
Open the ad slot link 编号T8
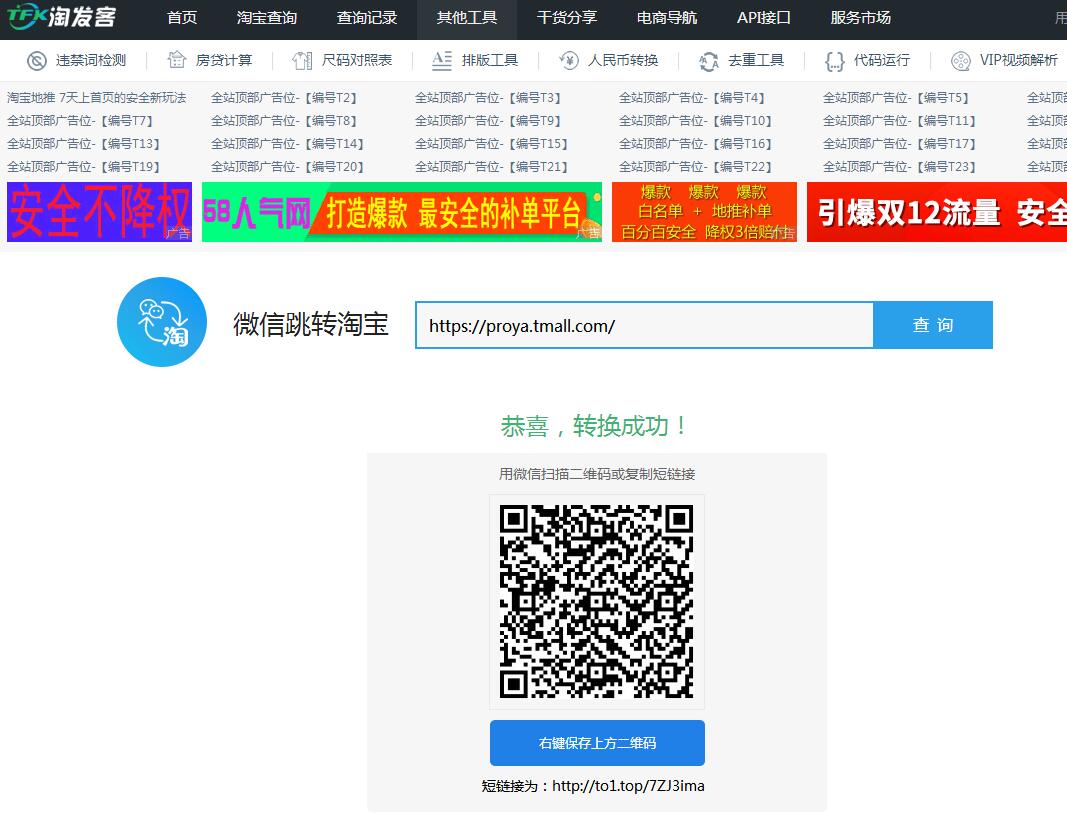click(x=284, y=121)
